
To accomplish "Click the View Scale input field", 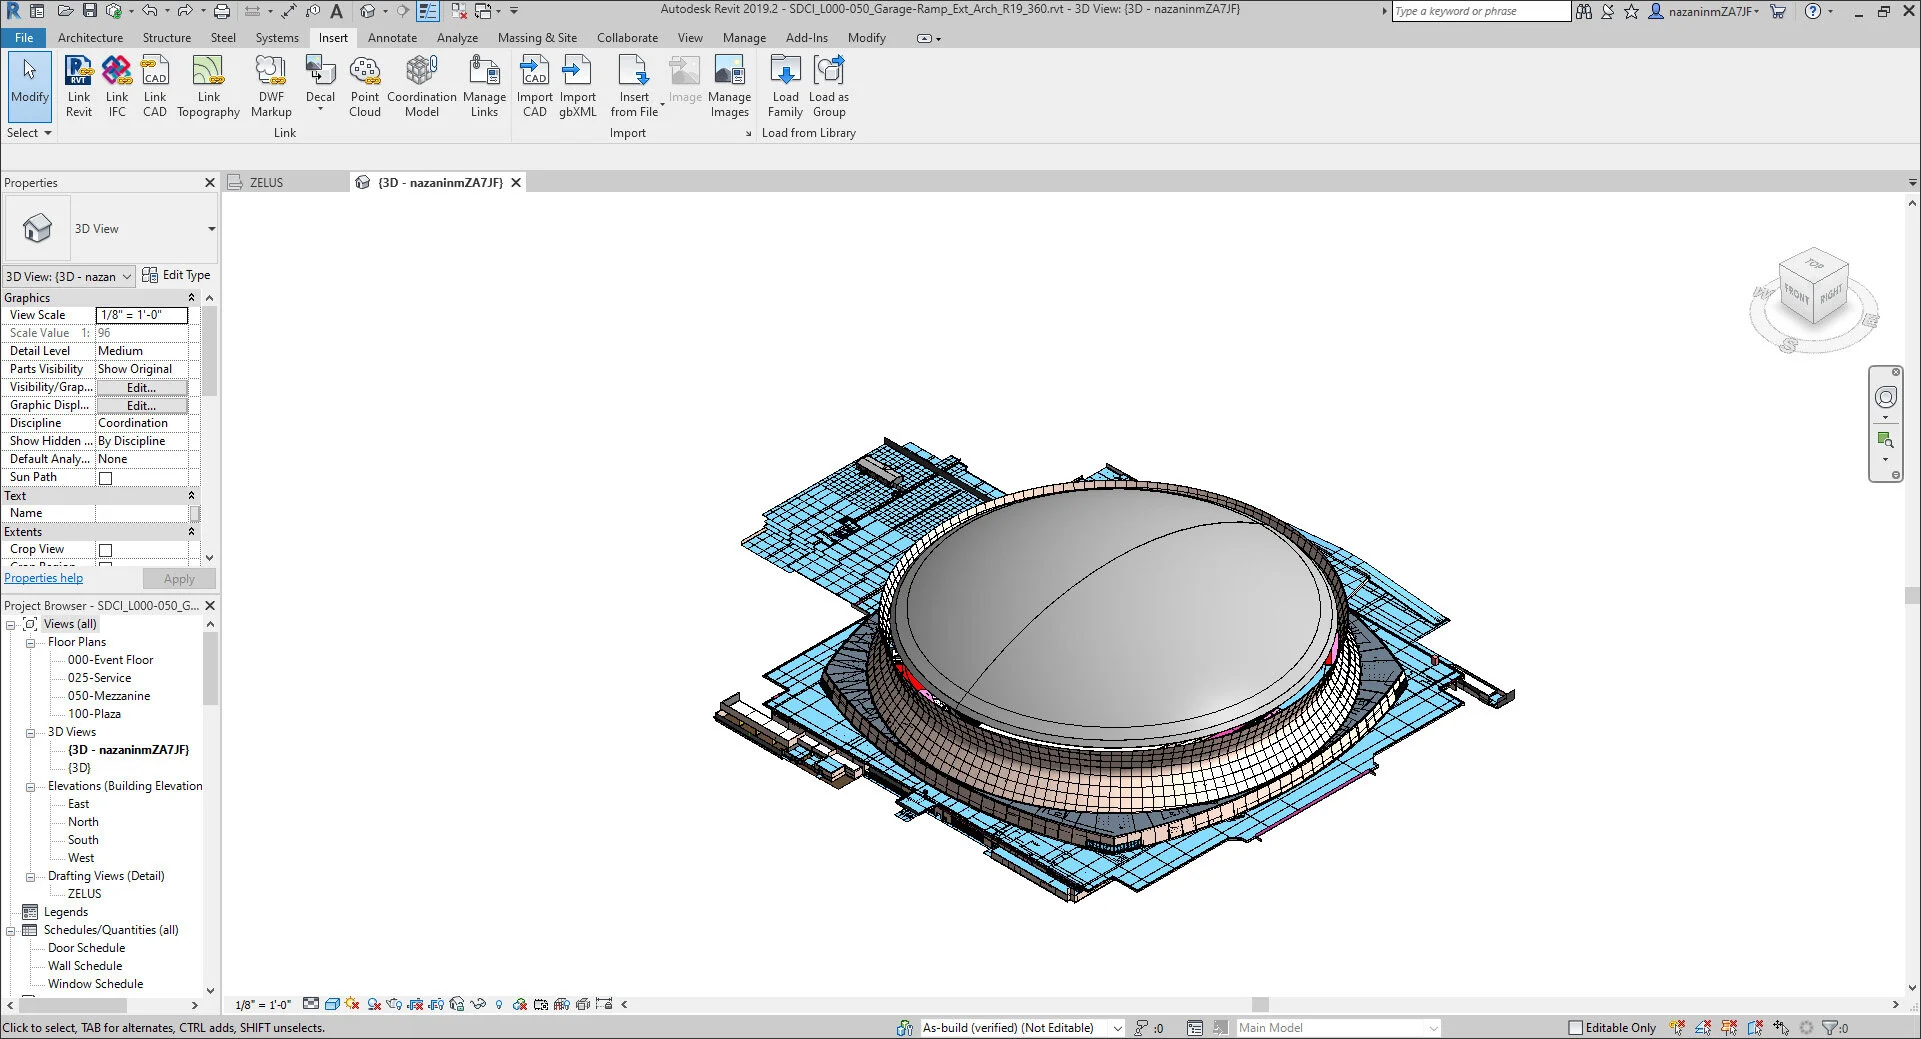I will click(x=141, y=315).
